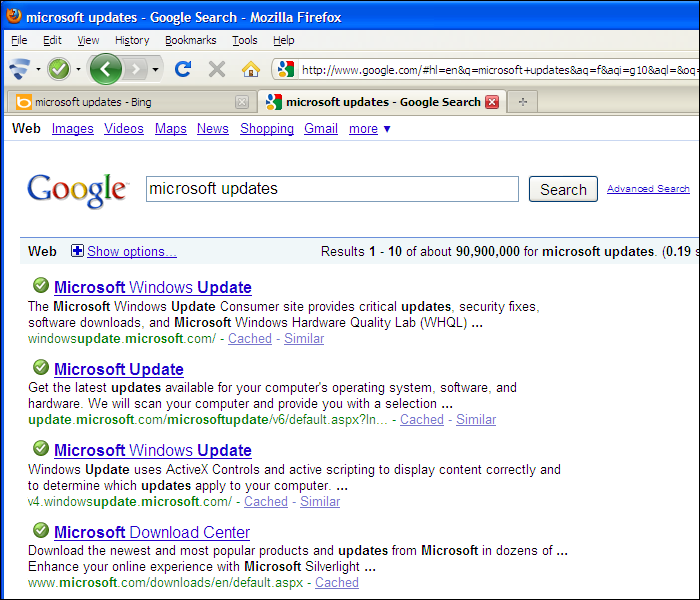Click the forward navigation arrow

click(x=136, y=69)
